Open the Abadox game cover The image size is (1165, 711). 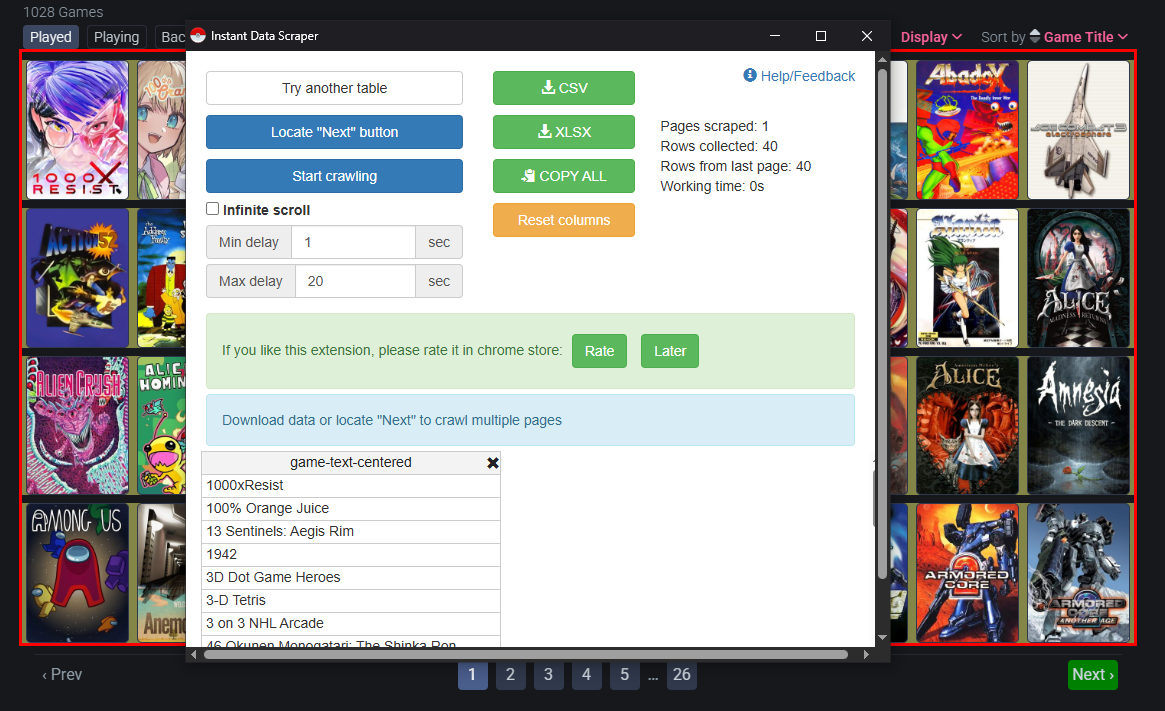[967, 130]
